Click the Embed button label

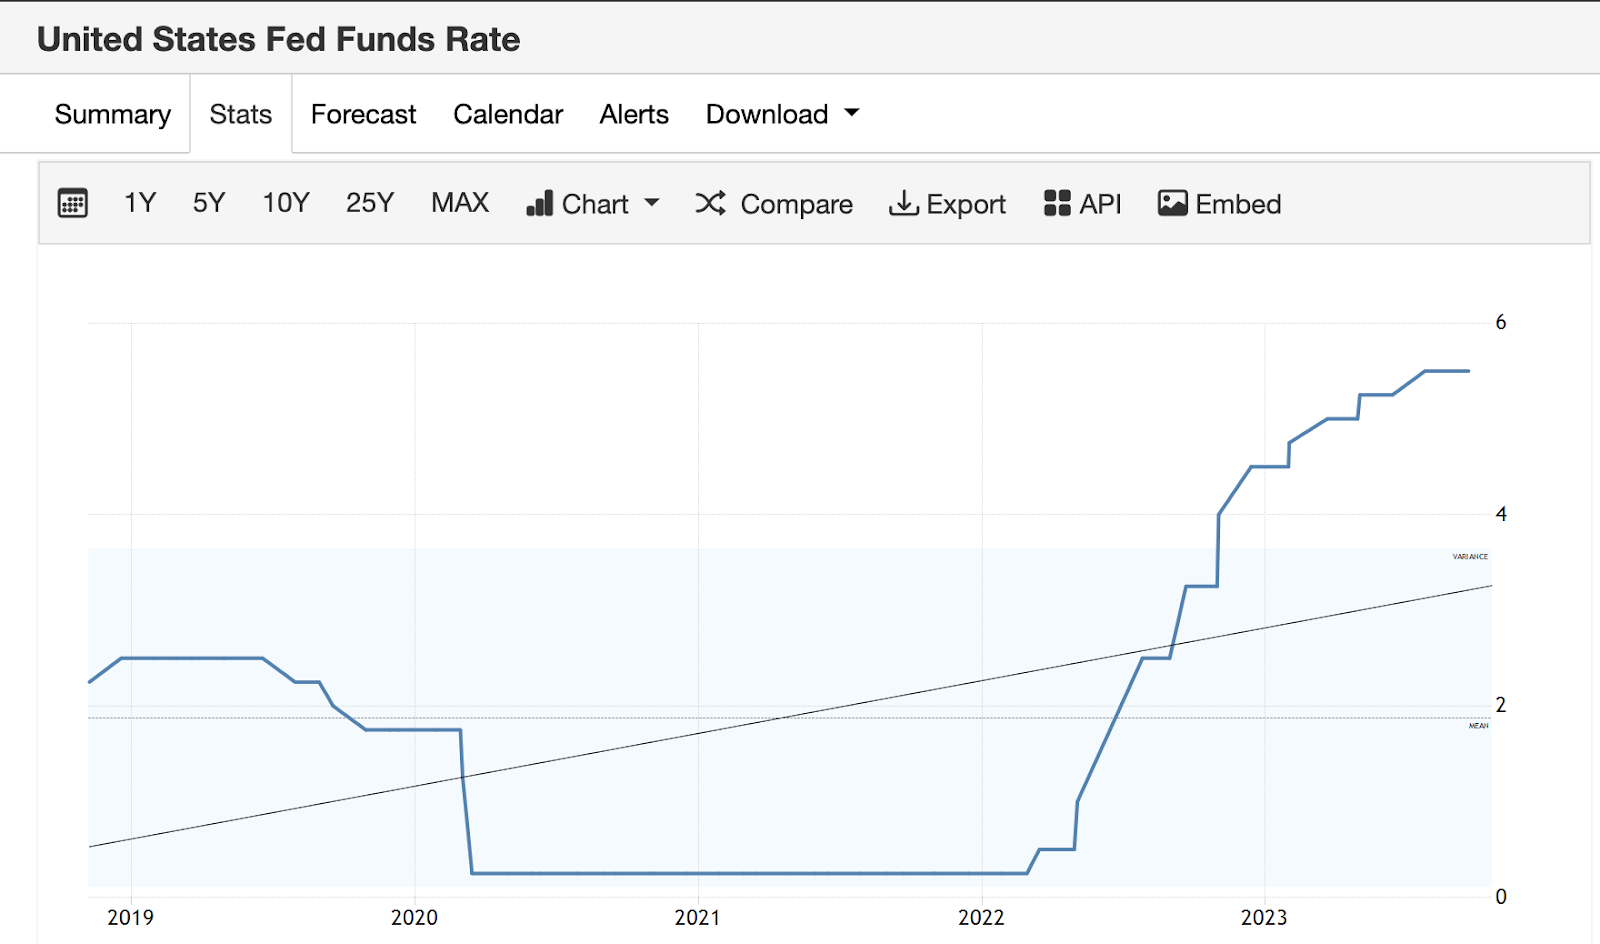point(1238,204)
